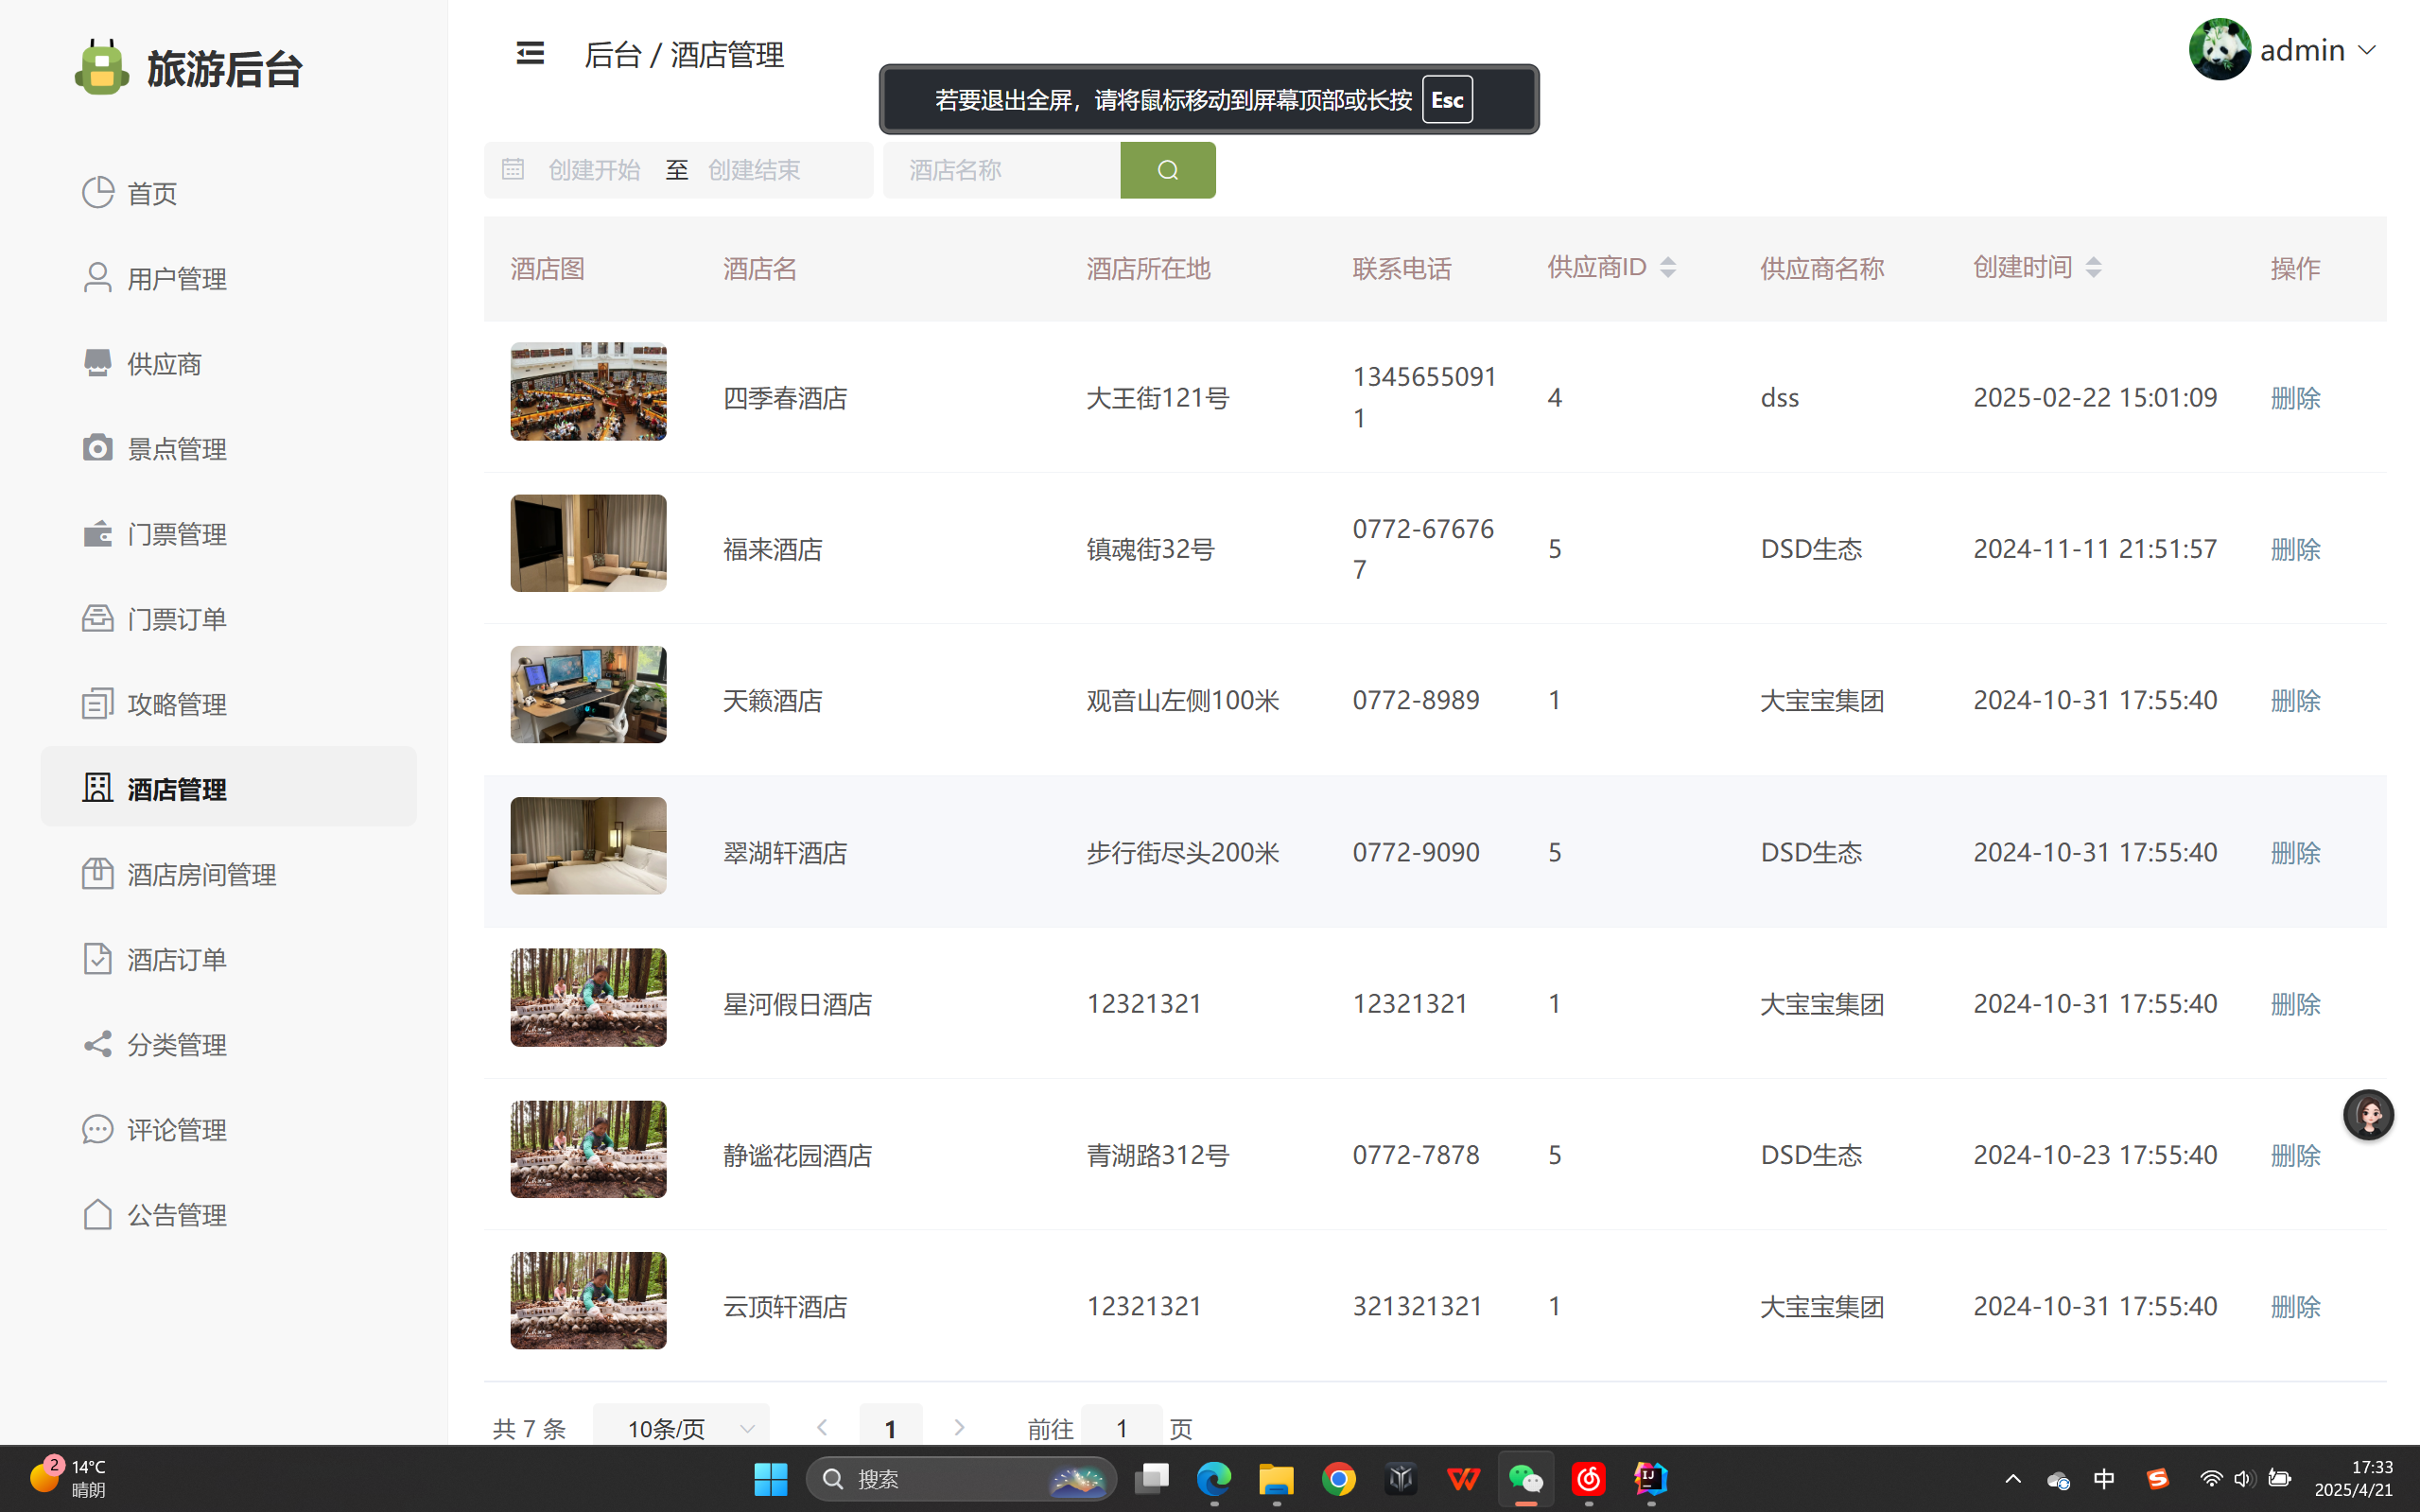Sort table by 供应商ID column
The height and width of the screenshot is (1512, 2420).
pyautogui.click(x=1667, y=267)
